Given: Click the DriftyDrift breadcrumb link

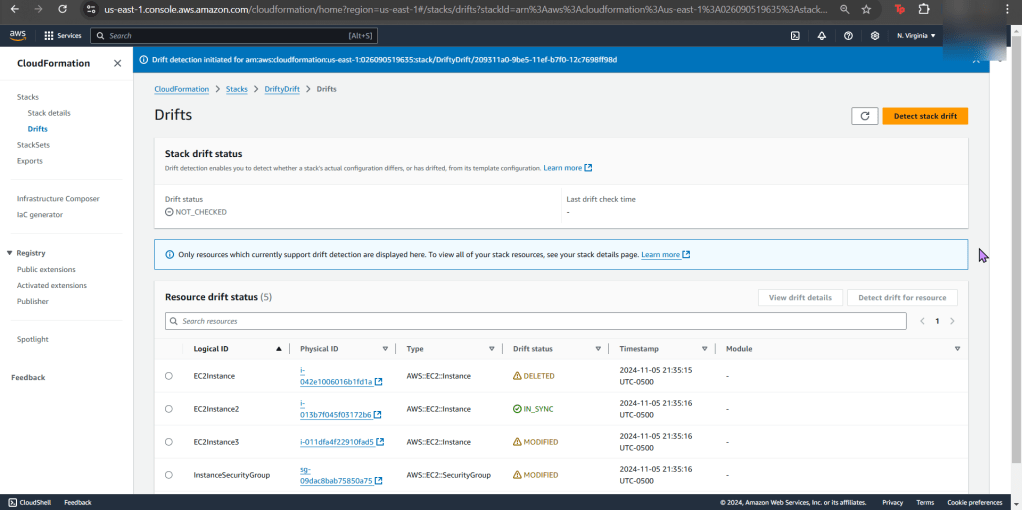Looking at the screenshot, I should click(x=281, y=89).
